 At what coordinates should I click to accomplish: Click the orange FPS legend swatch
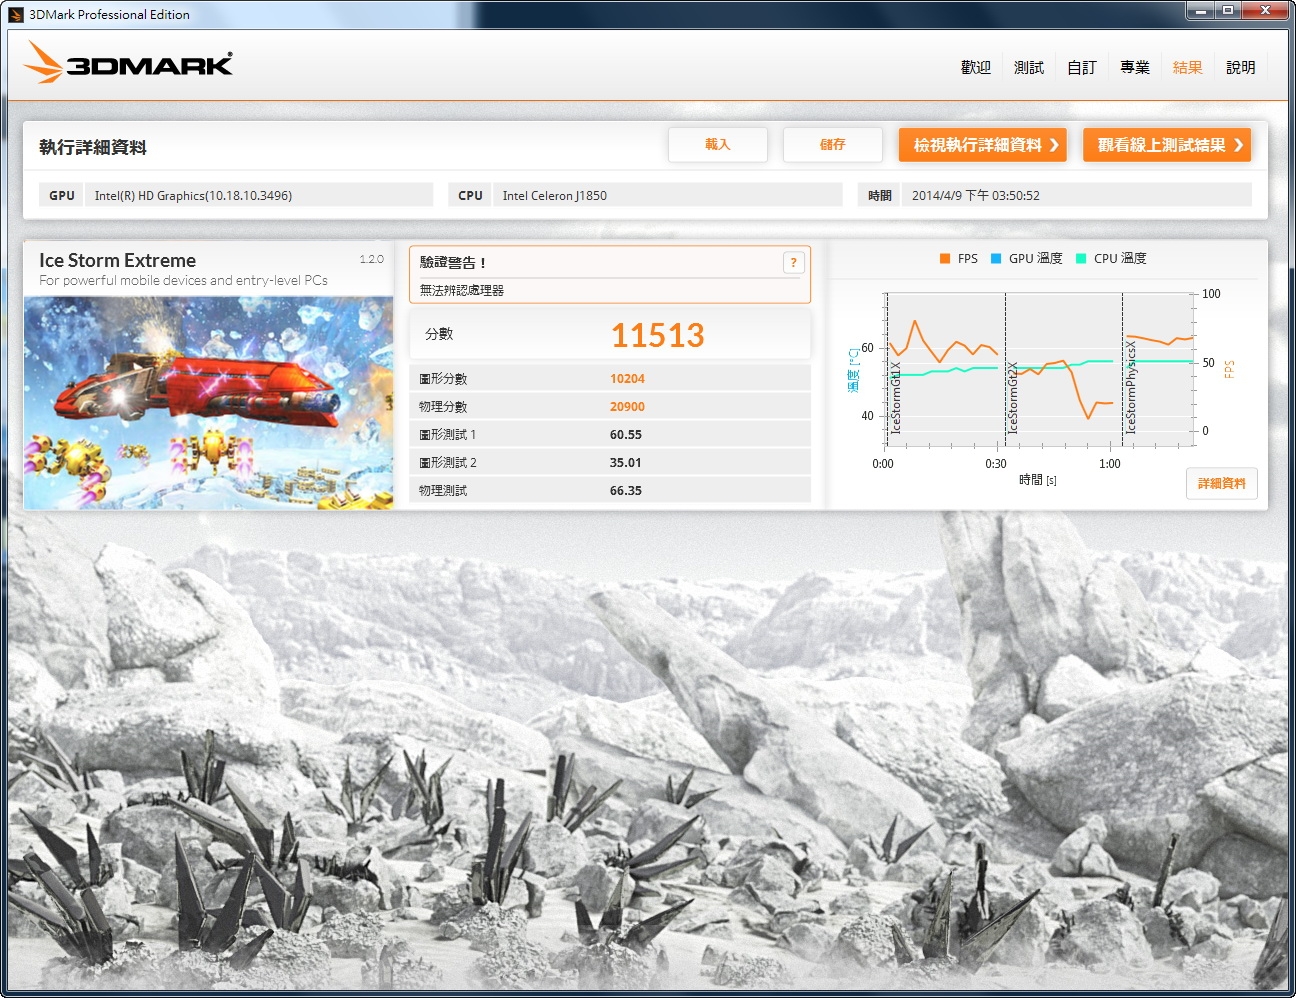pyautogui.click(x=945, y=258)
